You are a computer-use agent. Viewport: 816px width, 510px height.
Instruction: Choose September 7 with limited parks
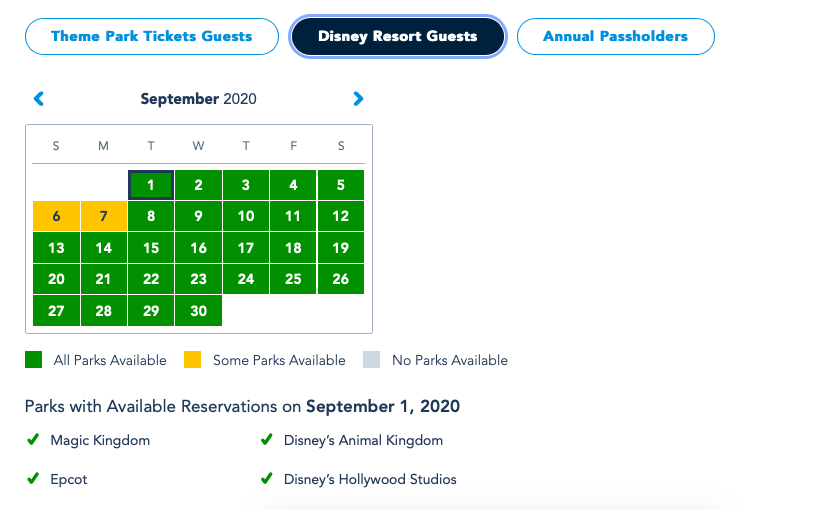pyautogui.click(x=103, y=216)
